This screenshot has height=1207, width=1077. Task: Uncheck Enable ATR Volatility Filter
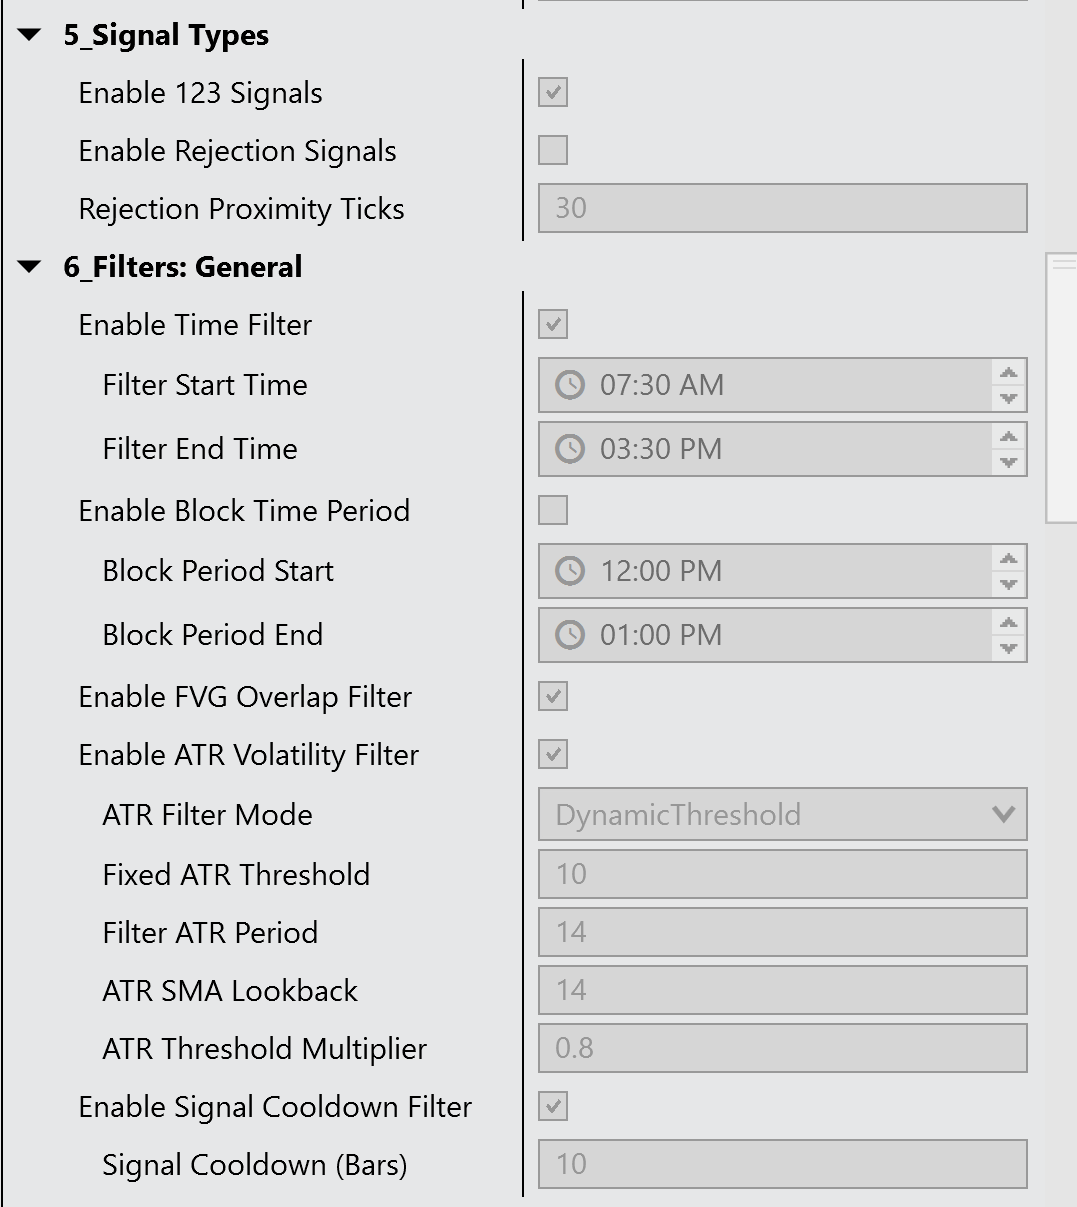pyautogui.click(x=553, y=755)
